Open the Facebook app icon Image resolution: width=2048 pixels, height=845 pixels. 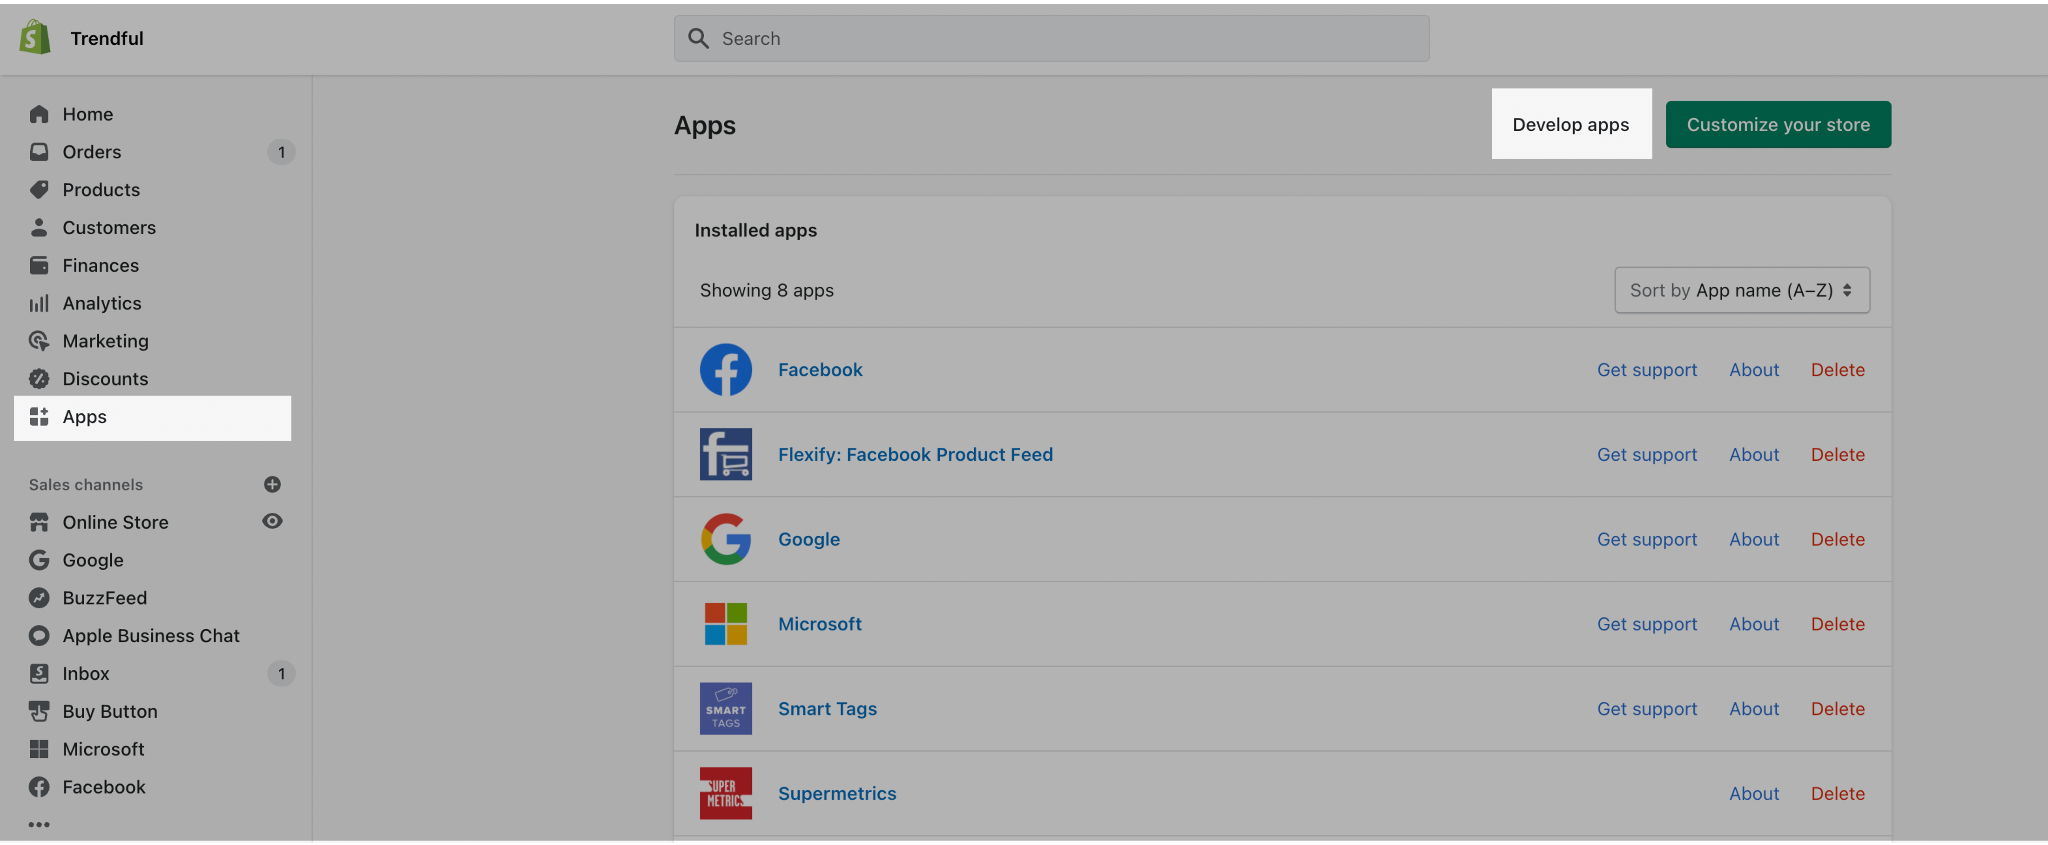pyautogui.click(x=726, y=370)
